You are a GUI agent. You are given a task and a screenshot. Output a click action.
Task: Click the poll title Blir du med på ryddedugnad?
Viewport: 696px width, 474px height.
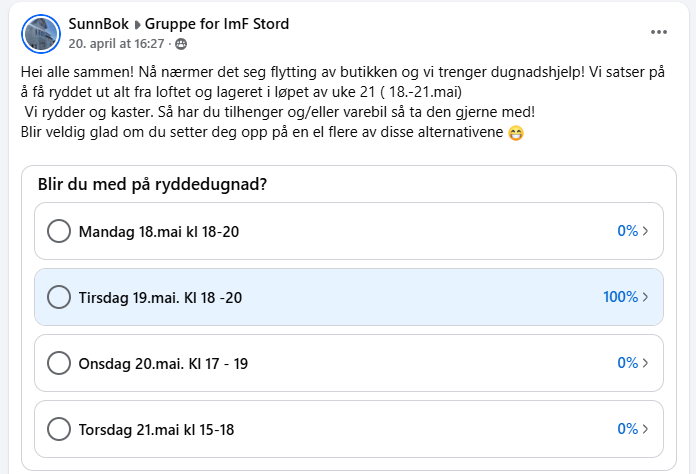[x=158, y=184]
